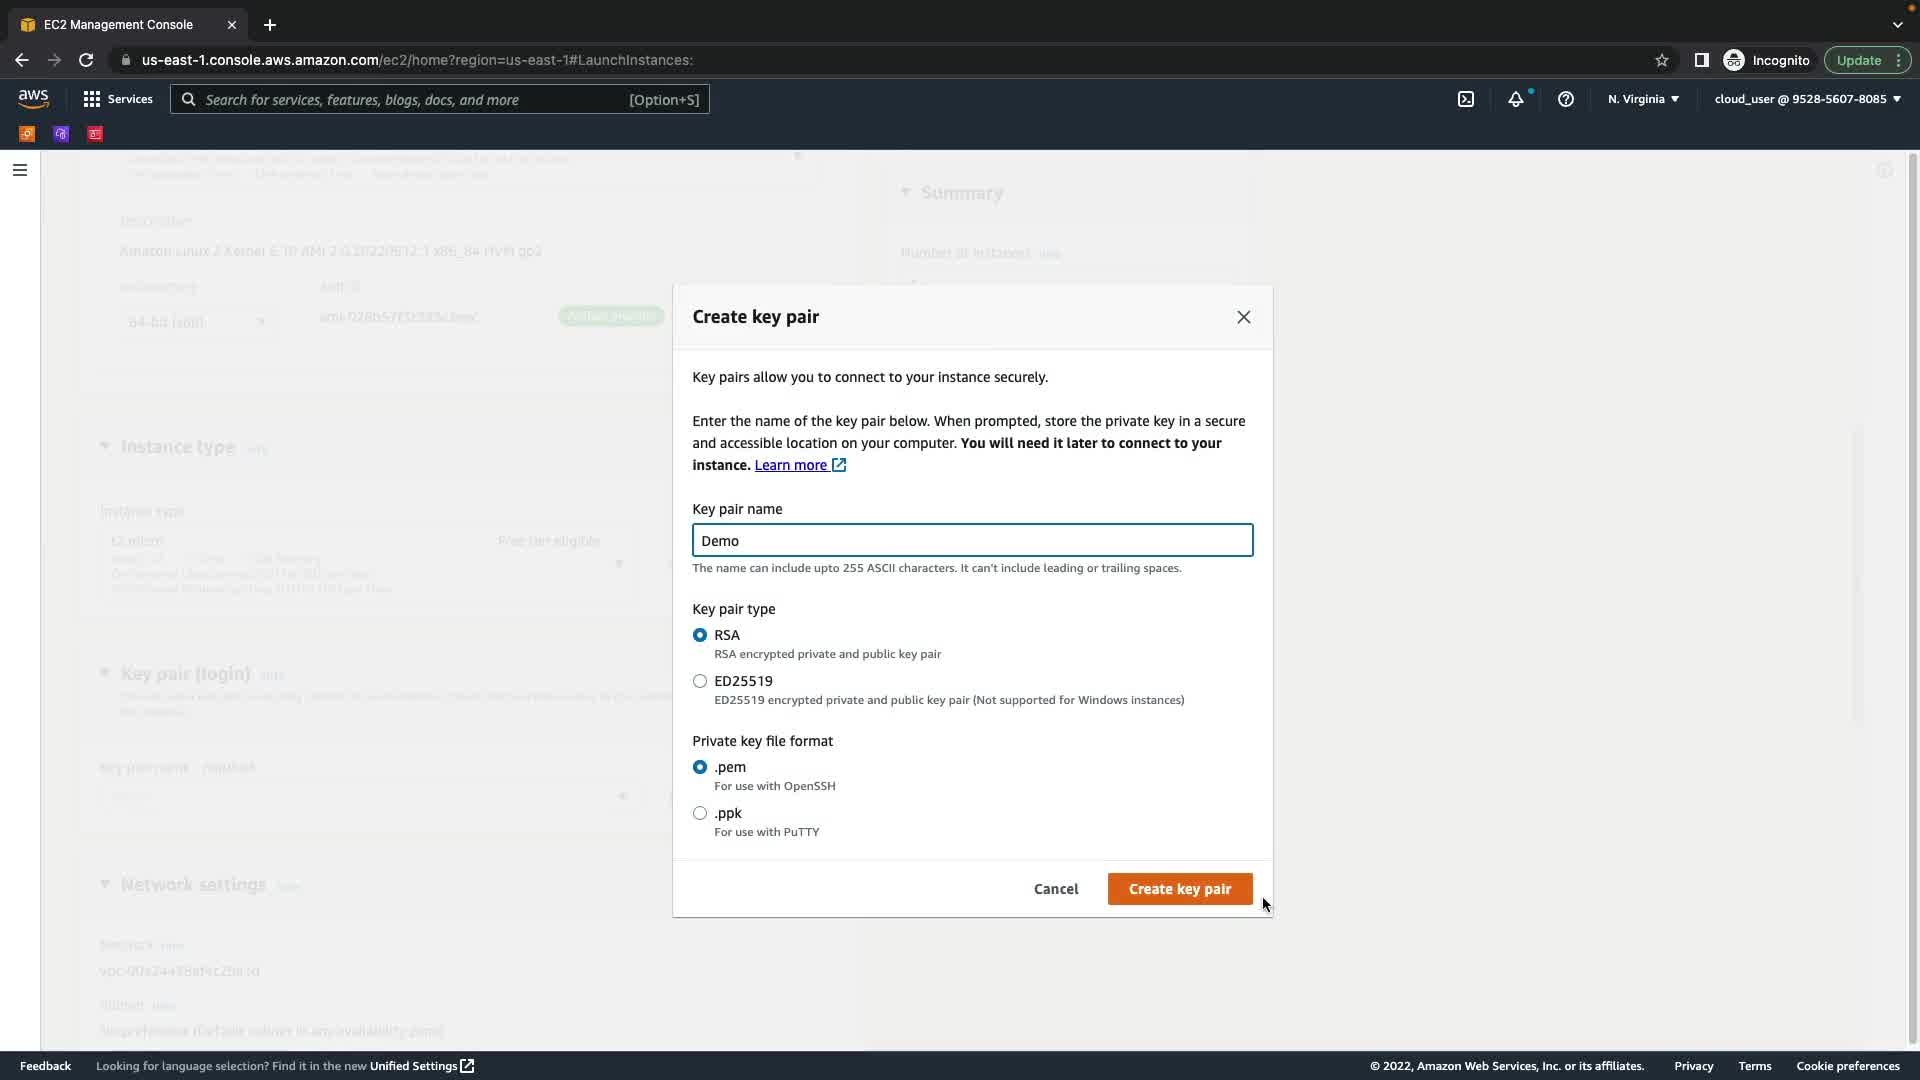This screenshot has width=1920, height=1080.
Task: Open the notifications bell
Action: 1516,99
